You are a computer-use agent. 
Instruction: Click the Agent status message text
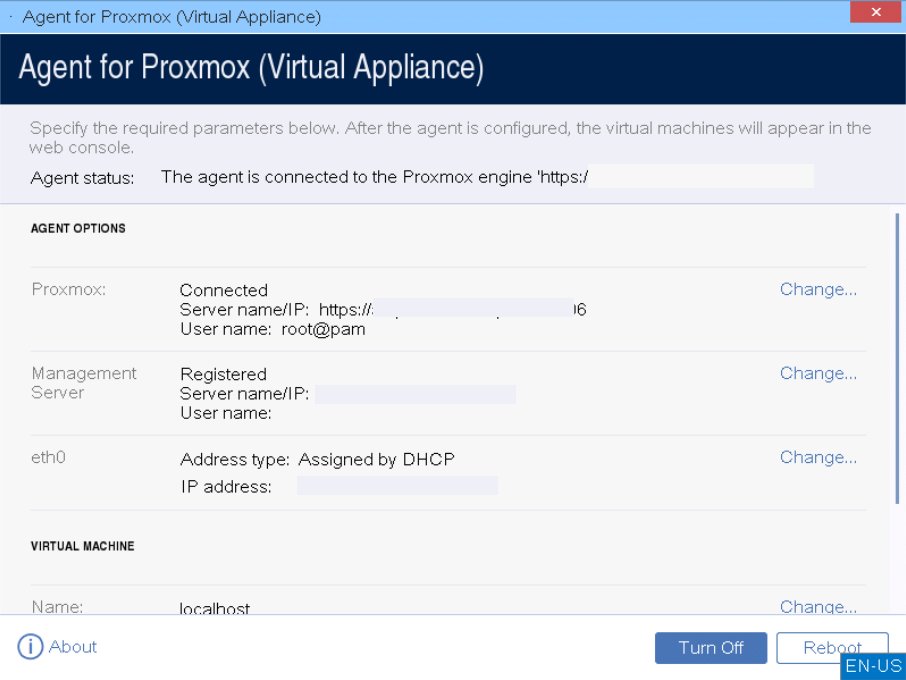click(374, 177)
